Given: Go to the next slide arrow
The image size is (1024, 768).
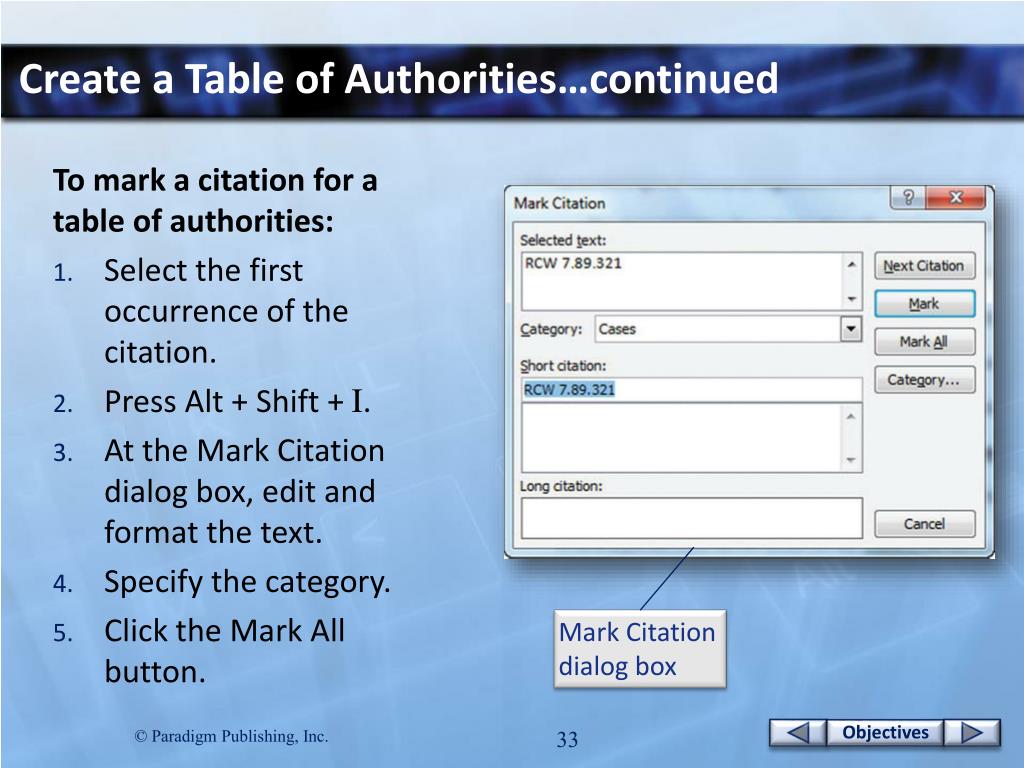Looking at the screenshot, I should [972, 733].
